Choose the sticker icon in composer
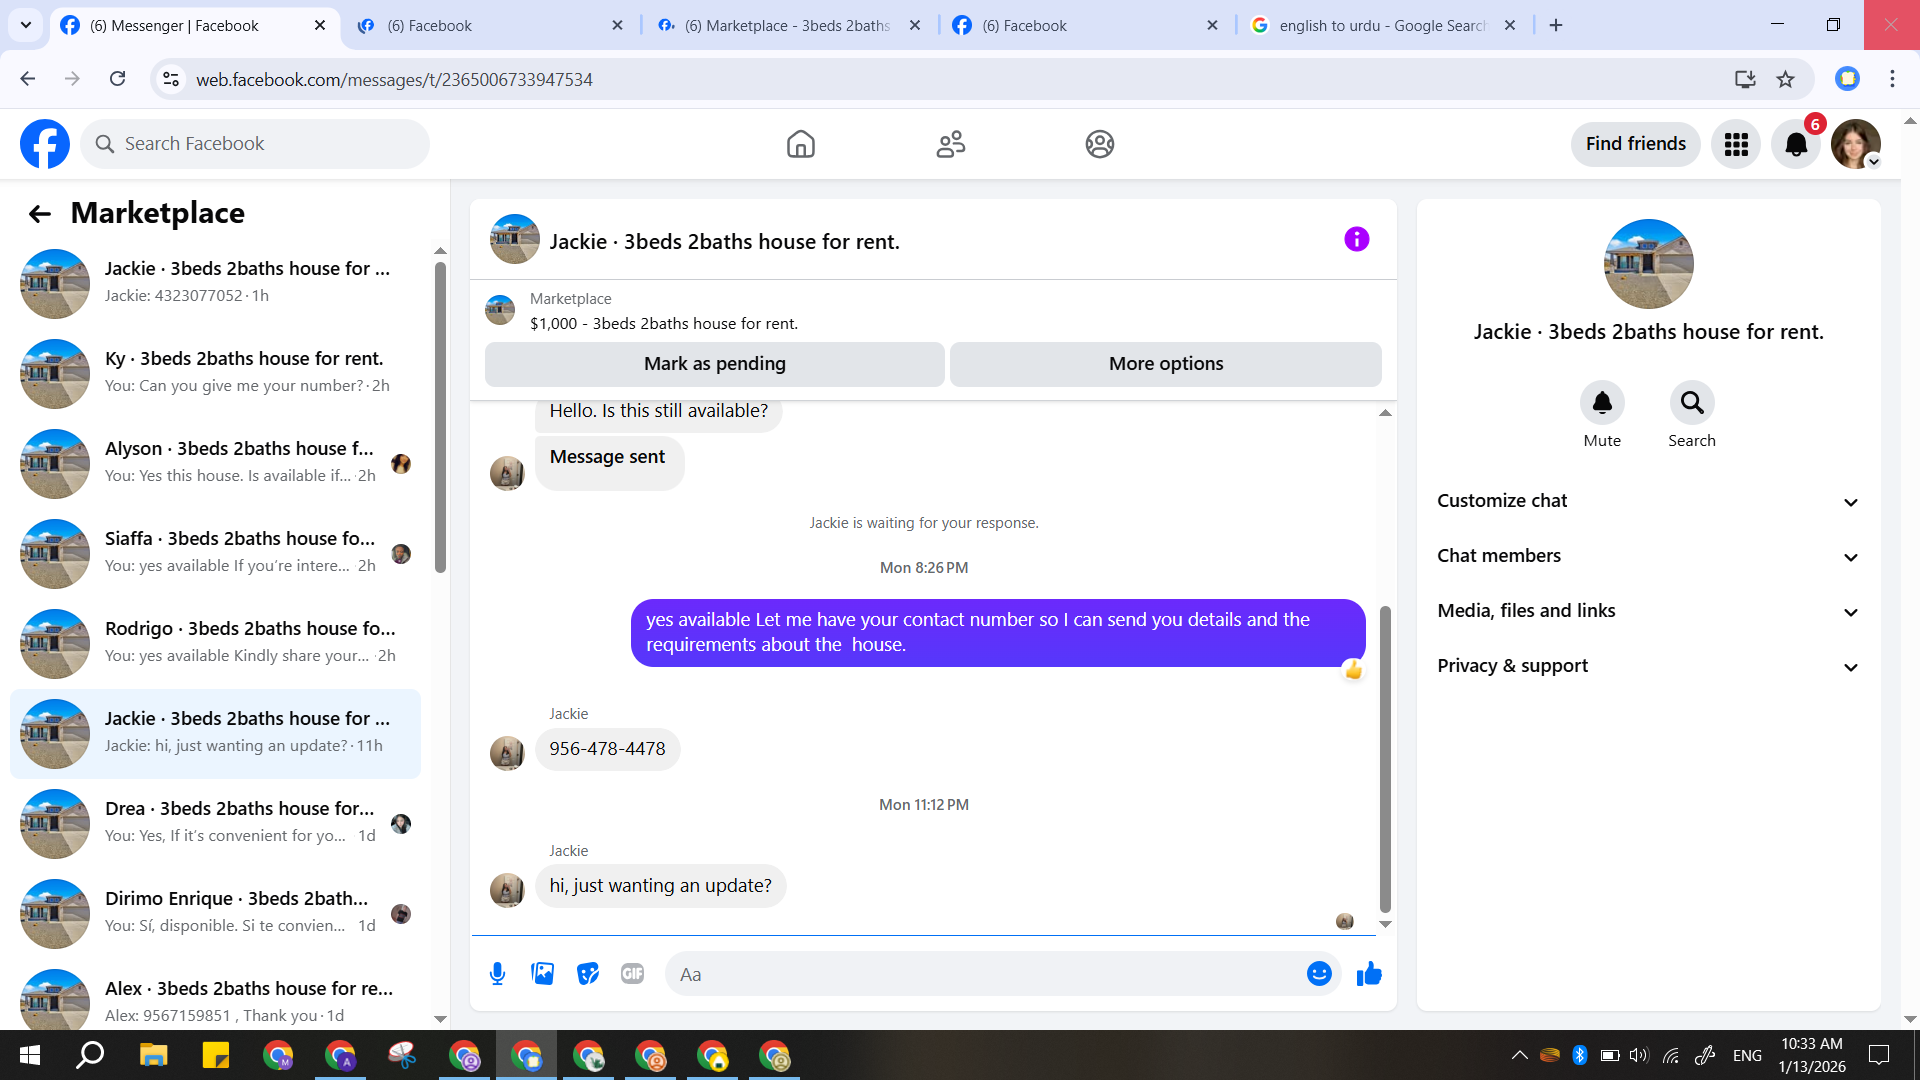 (588, 974)
